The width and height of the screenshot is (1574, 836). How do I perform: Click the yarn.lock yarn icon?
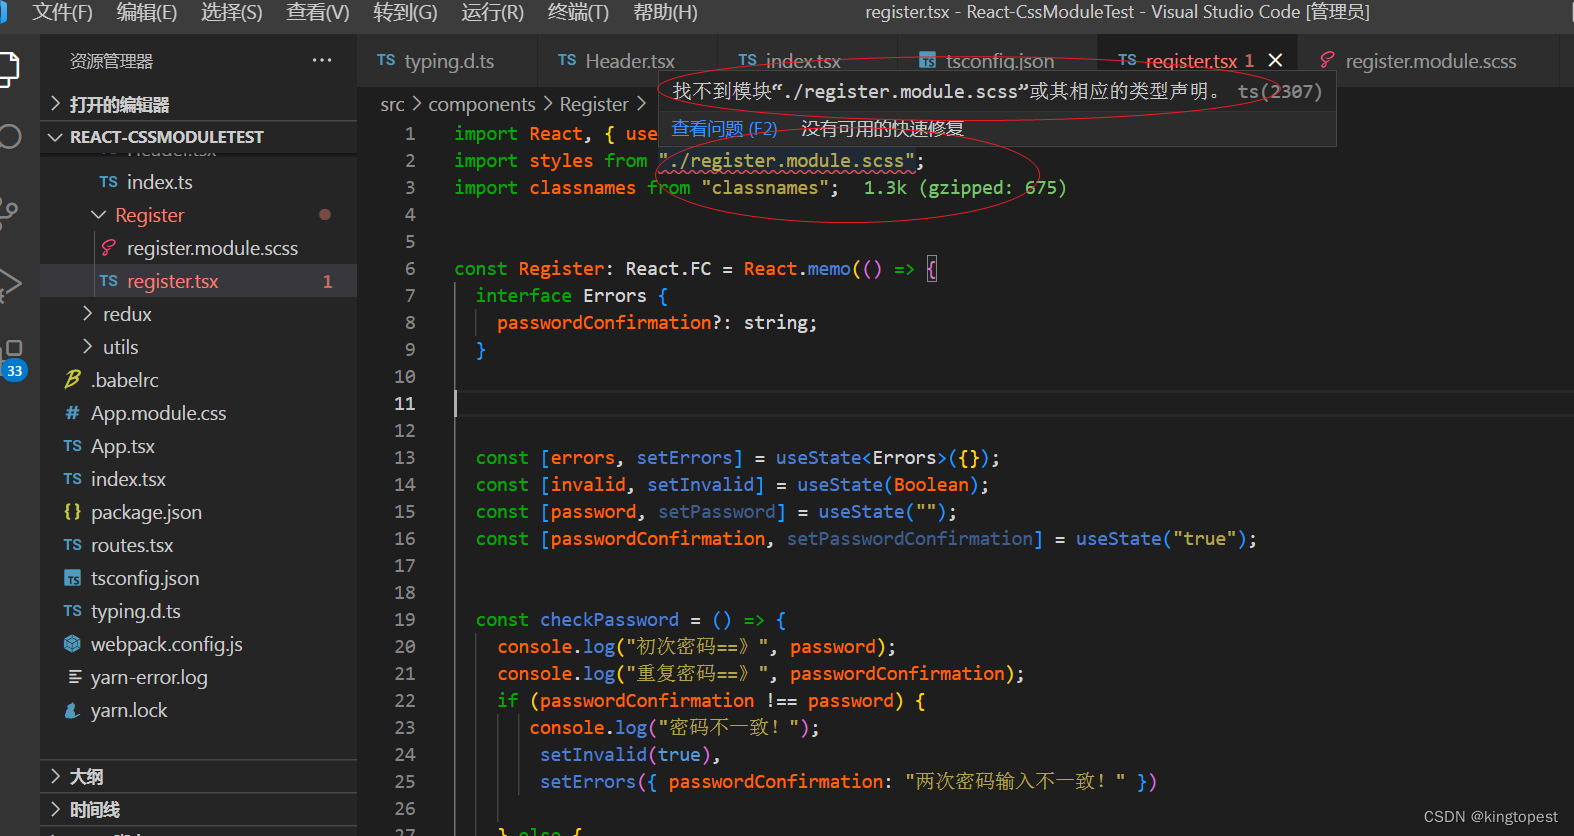coord(72,710)
